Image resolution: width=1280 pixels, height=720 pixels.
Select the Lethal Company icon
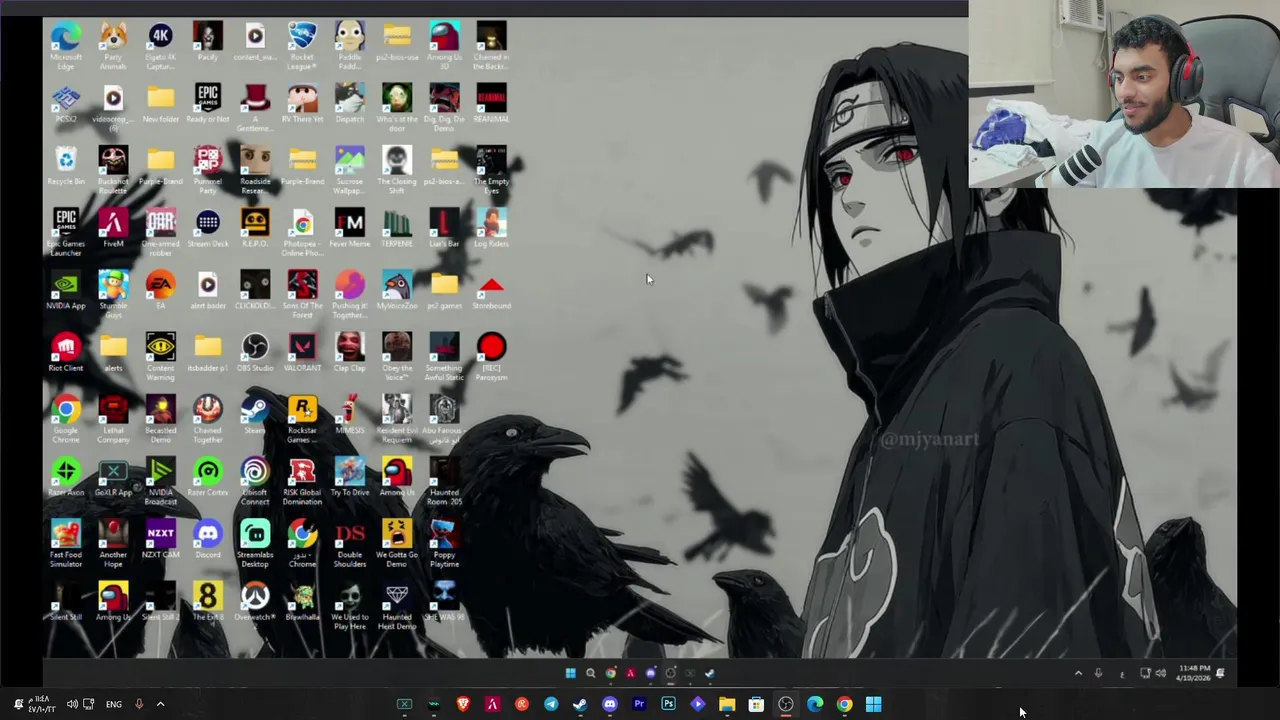pos(113,419)
